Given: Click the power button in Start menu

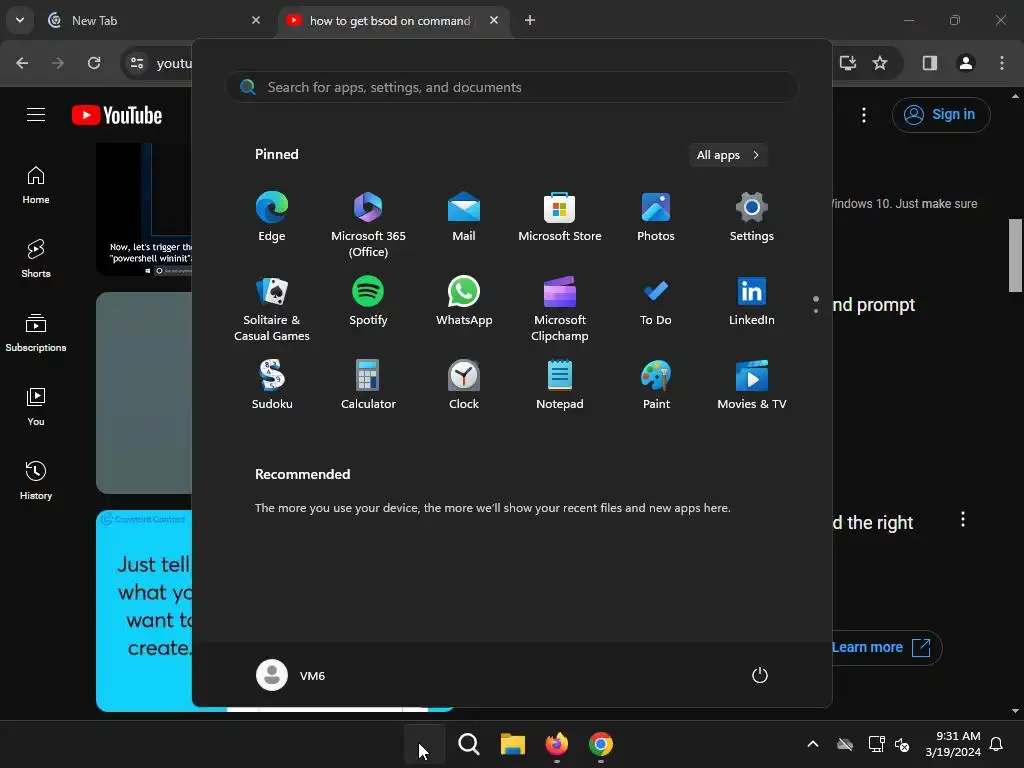Looking at the screenshot, I should pos(760,675).
